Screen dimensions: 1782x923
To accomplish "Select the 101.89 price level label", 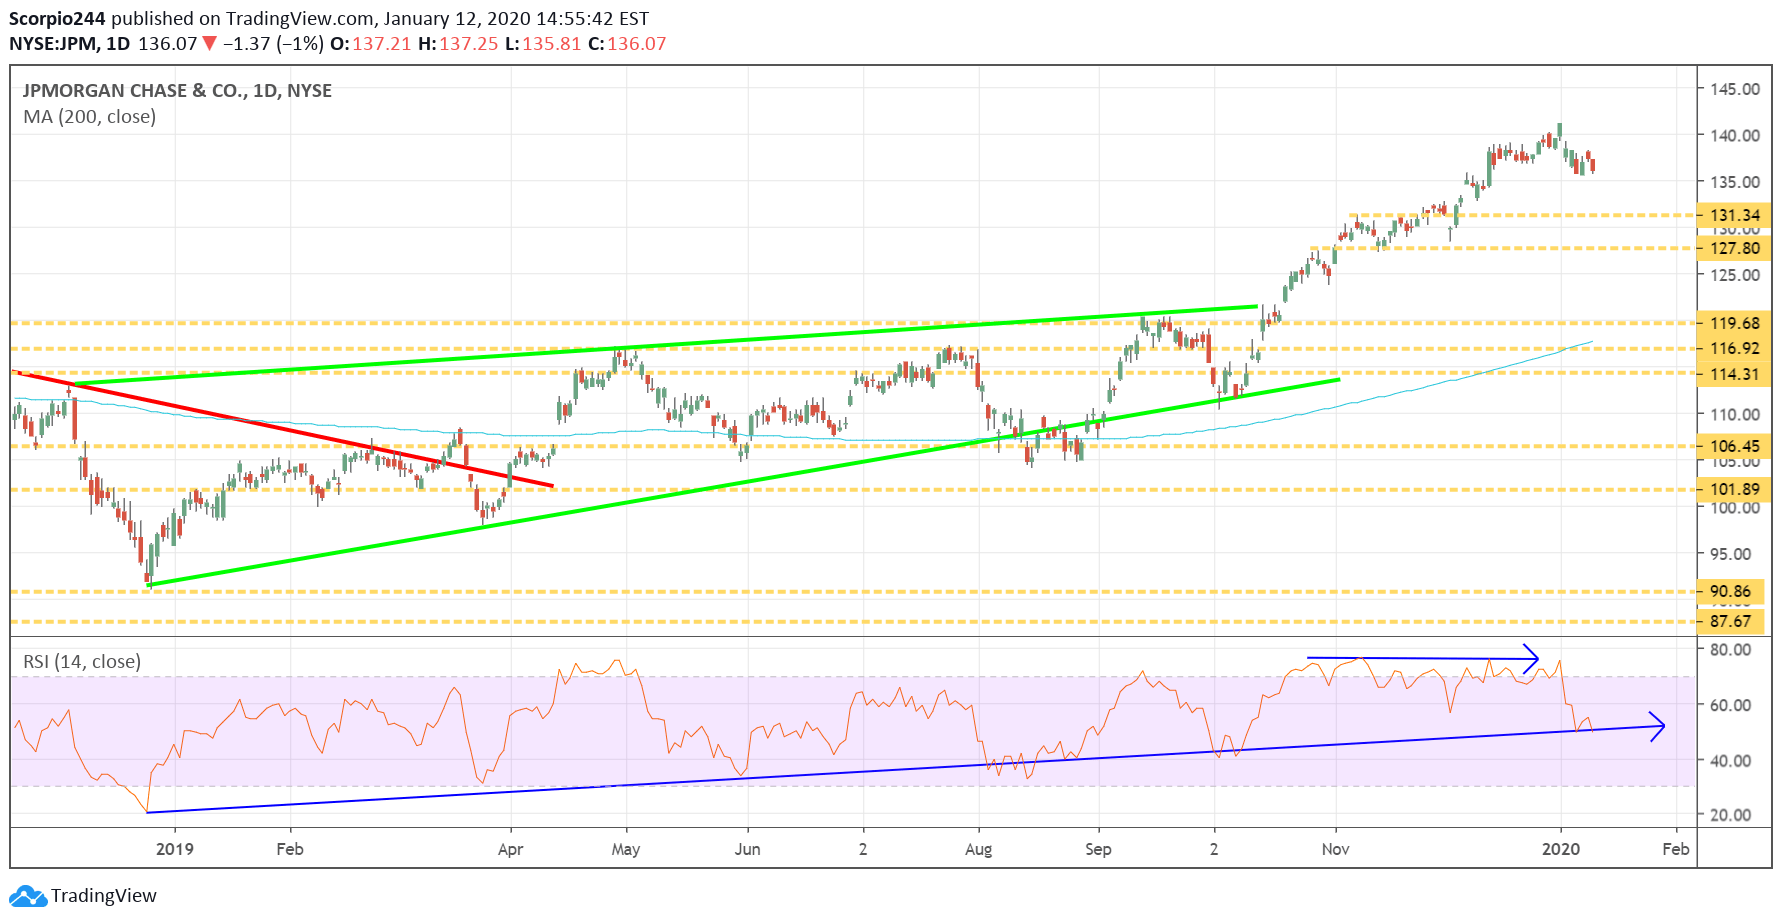I will pyautogui.click(x=1734, y=489).
